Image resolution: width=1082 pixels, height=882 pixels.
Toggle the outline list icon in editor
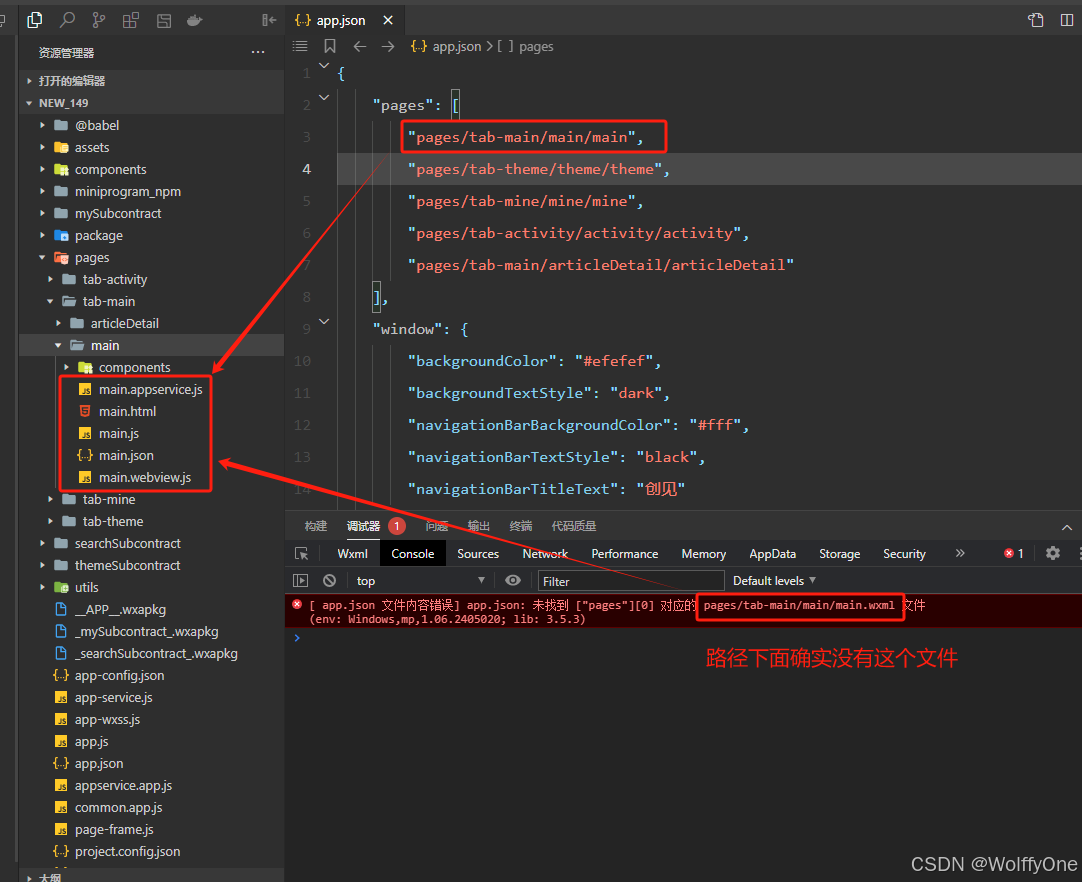point(300,46)
